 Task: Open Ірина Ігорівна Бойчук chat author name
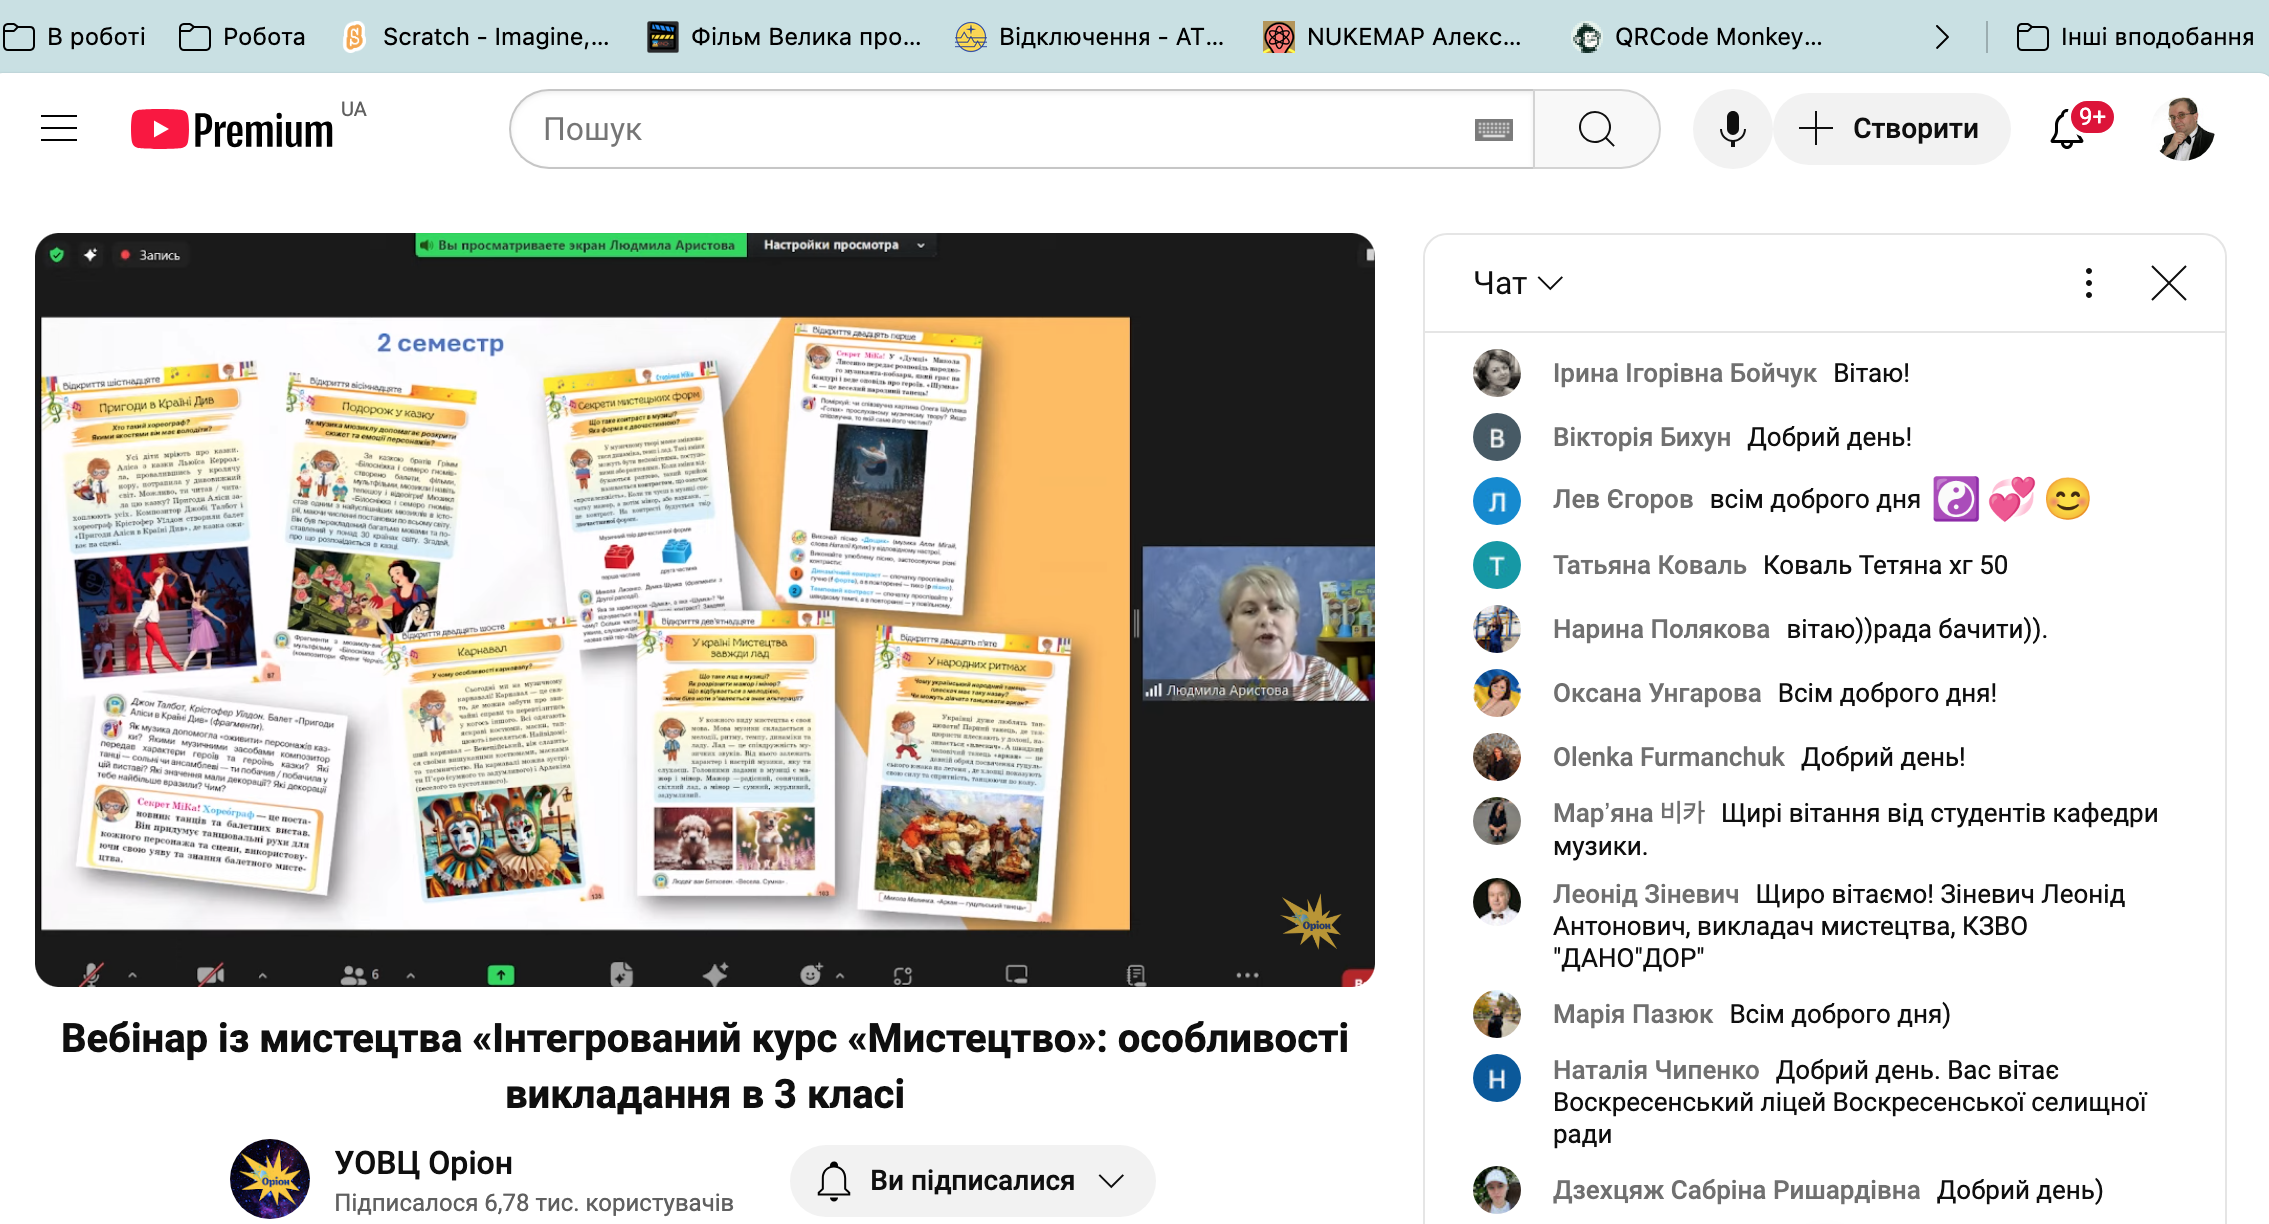pyautogui.click(x=1684, y=373)
